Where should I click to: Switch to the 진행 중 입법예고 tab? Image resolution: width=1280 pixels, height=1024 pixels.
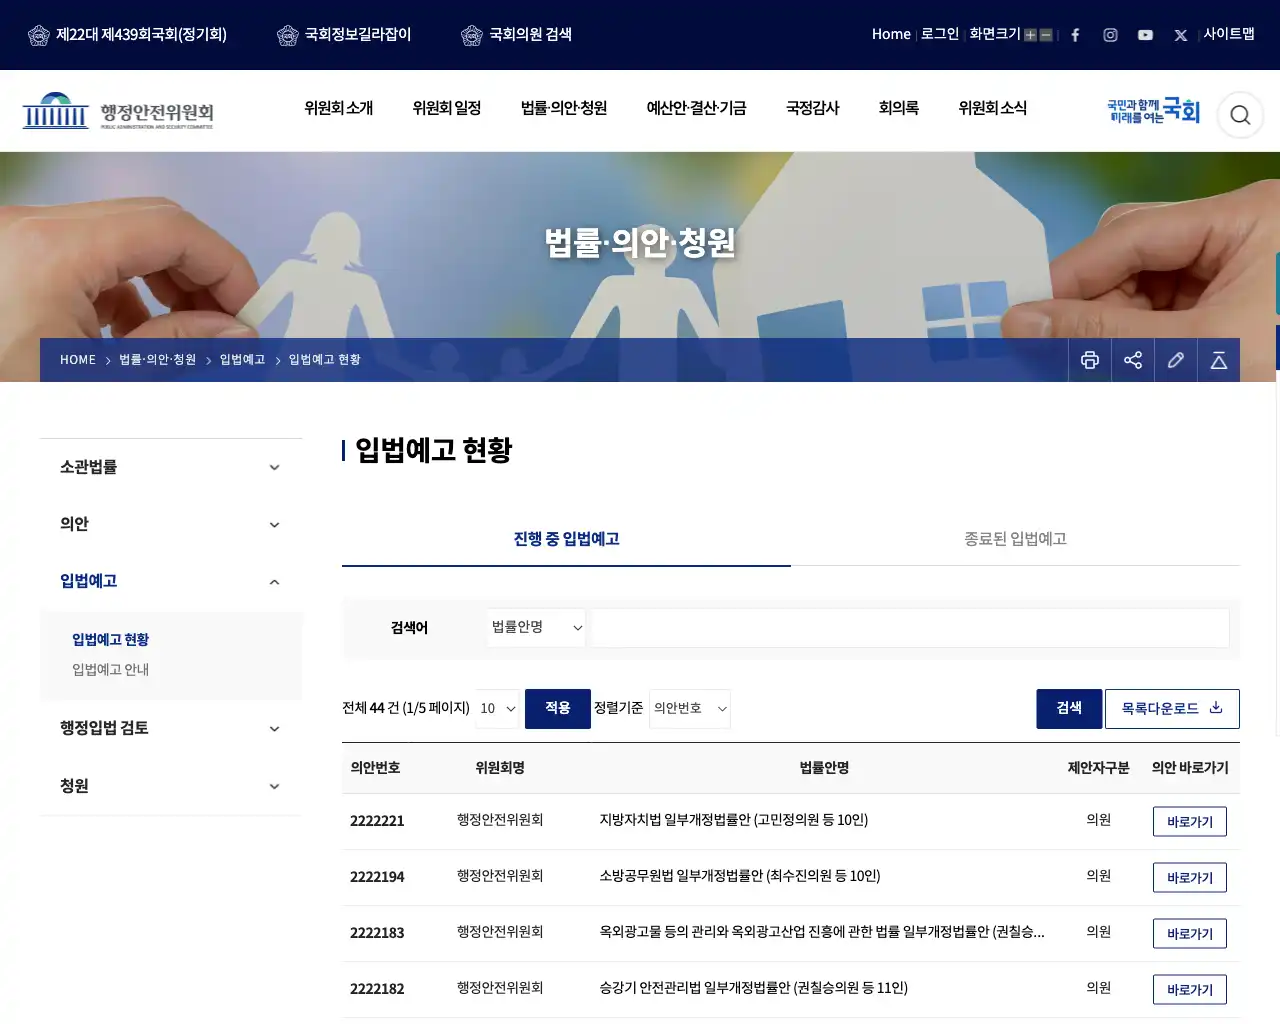point(566,539)
